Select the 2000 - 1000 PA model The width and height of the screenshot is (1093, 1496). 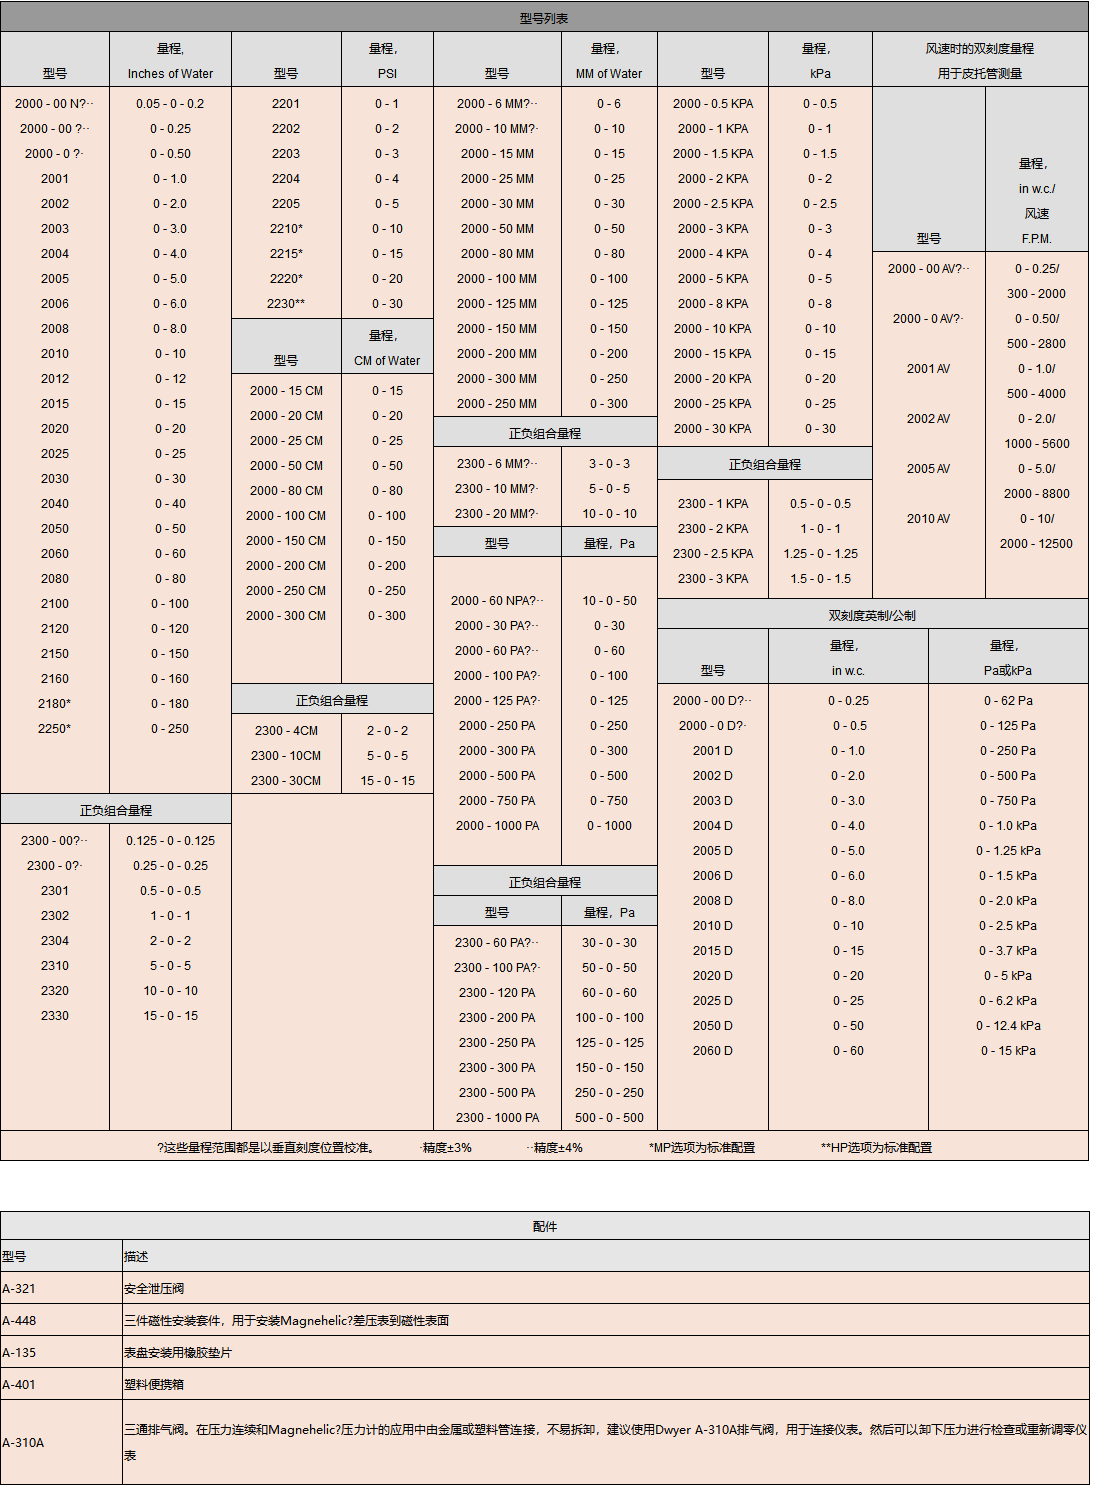click(497, 826)
